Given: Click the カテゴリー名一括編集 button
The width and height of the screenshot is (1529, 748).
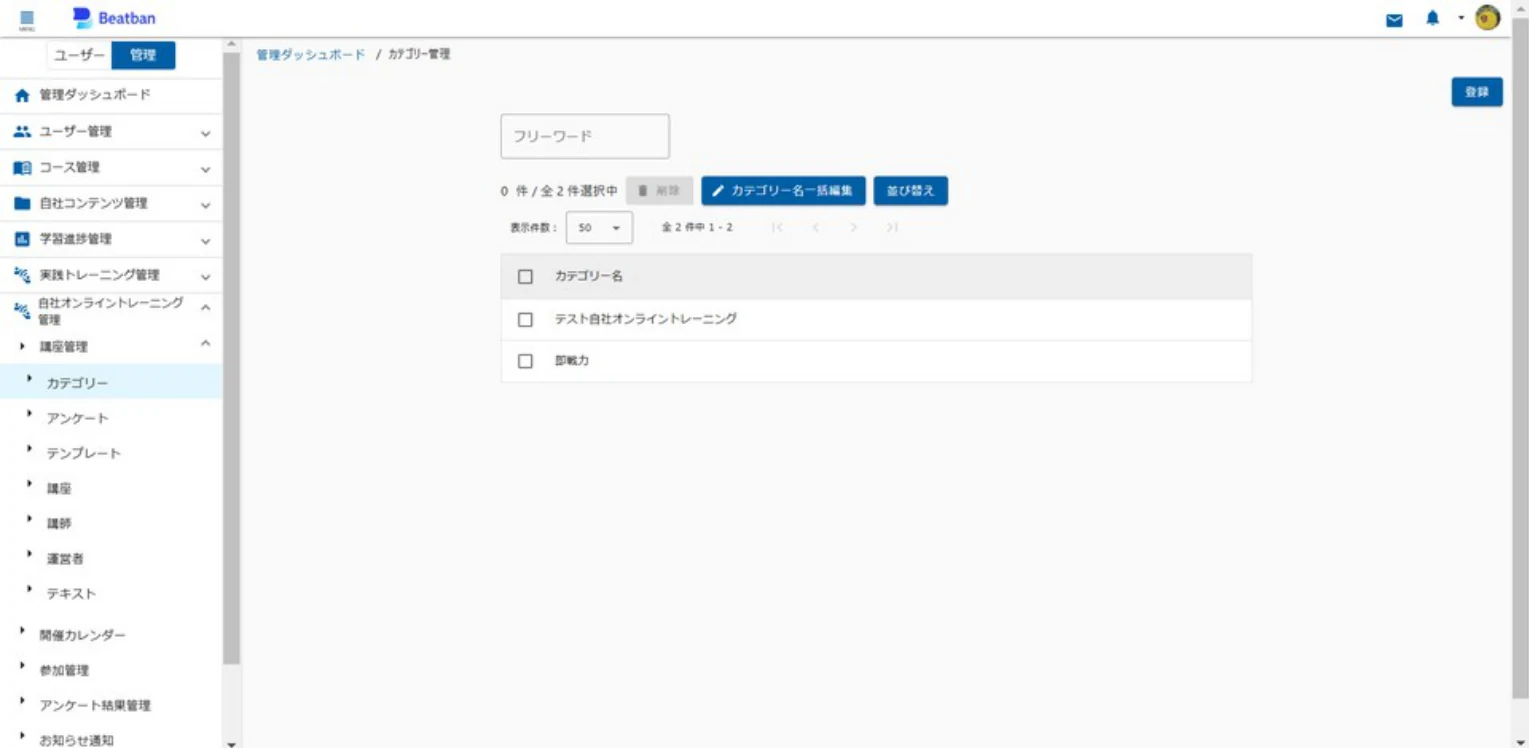Looking at the screenshot, I should 783,190.
